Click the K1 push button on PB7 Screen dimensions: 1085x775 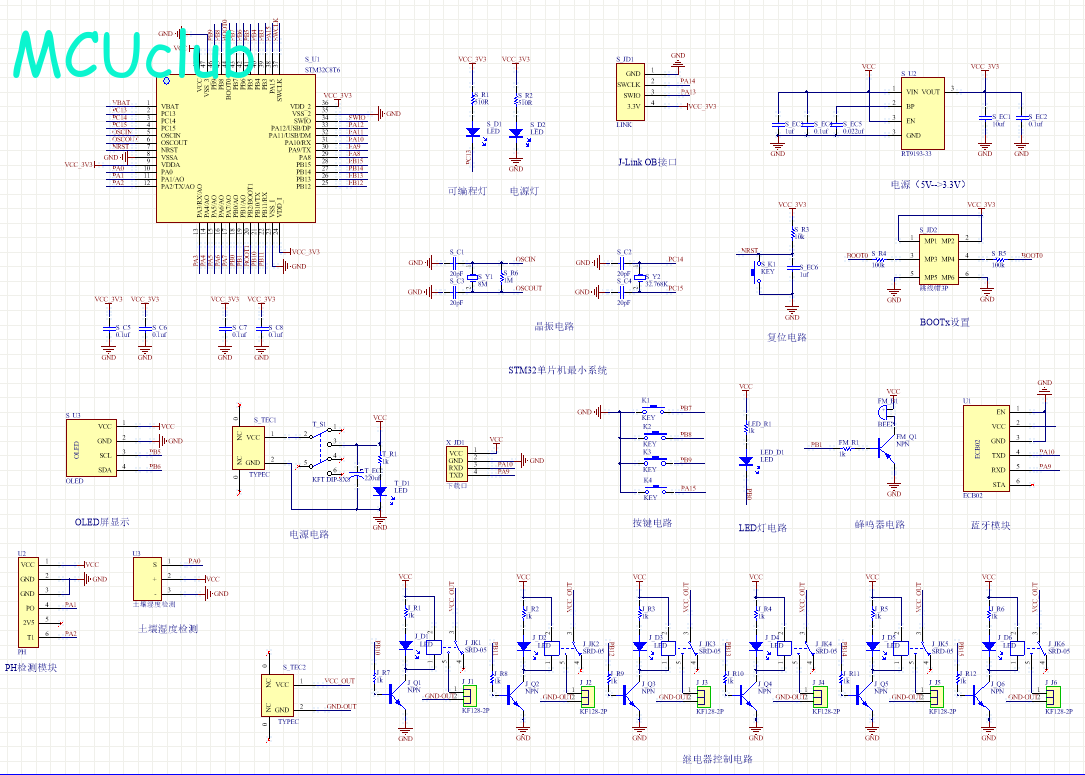click(654, 411)
